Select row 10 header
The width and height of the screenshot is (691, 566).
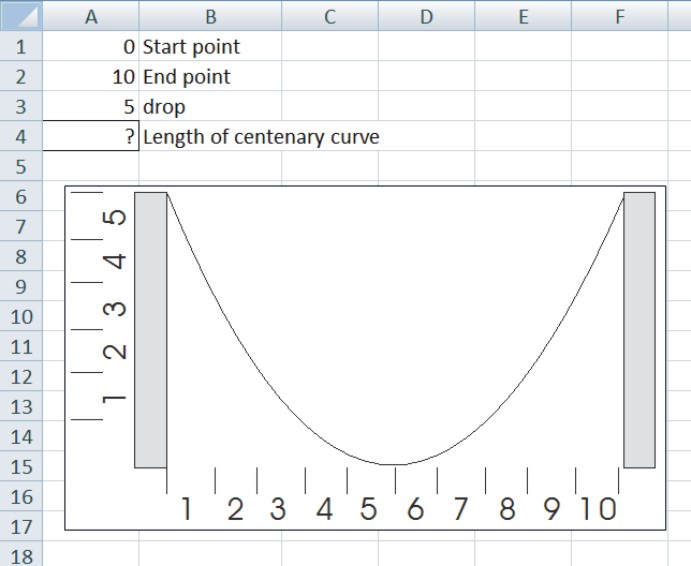21,316
